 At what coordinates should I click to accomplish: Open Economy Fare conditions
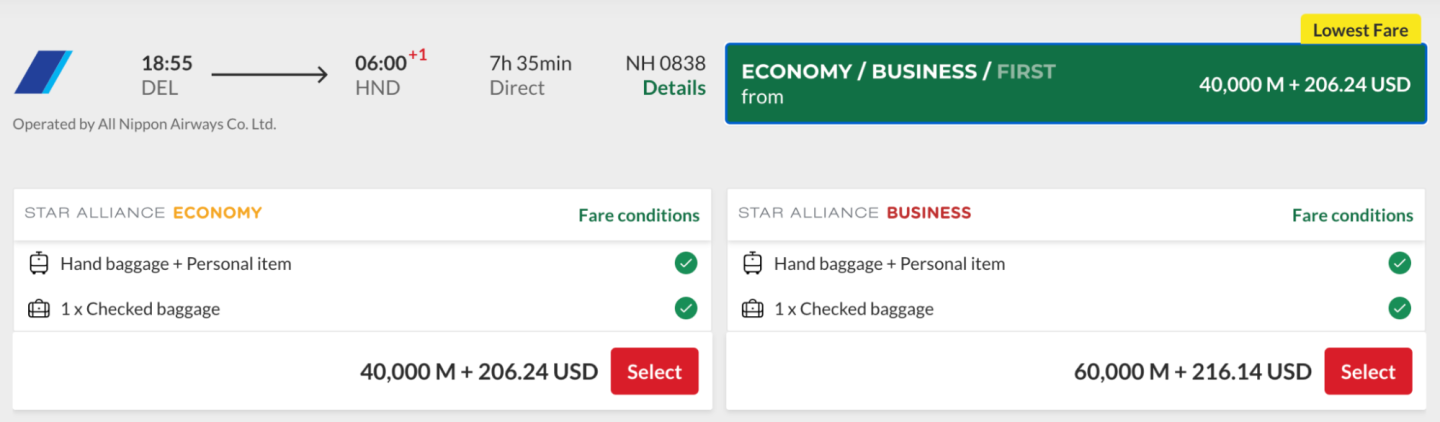click(639, 215)
